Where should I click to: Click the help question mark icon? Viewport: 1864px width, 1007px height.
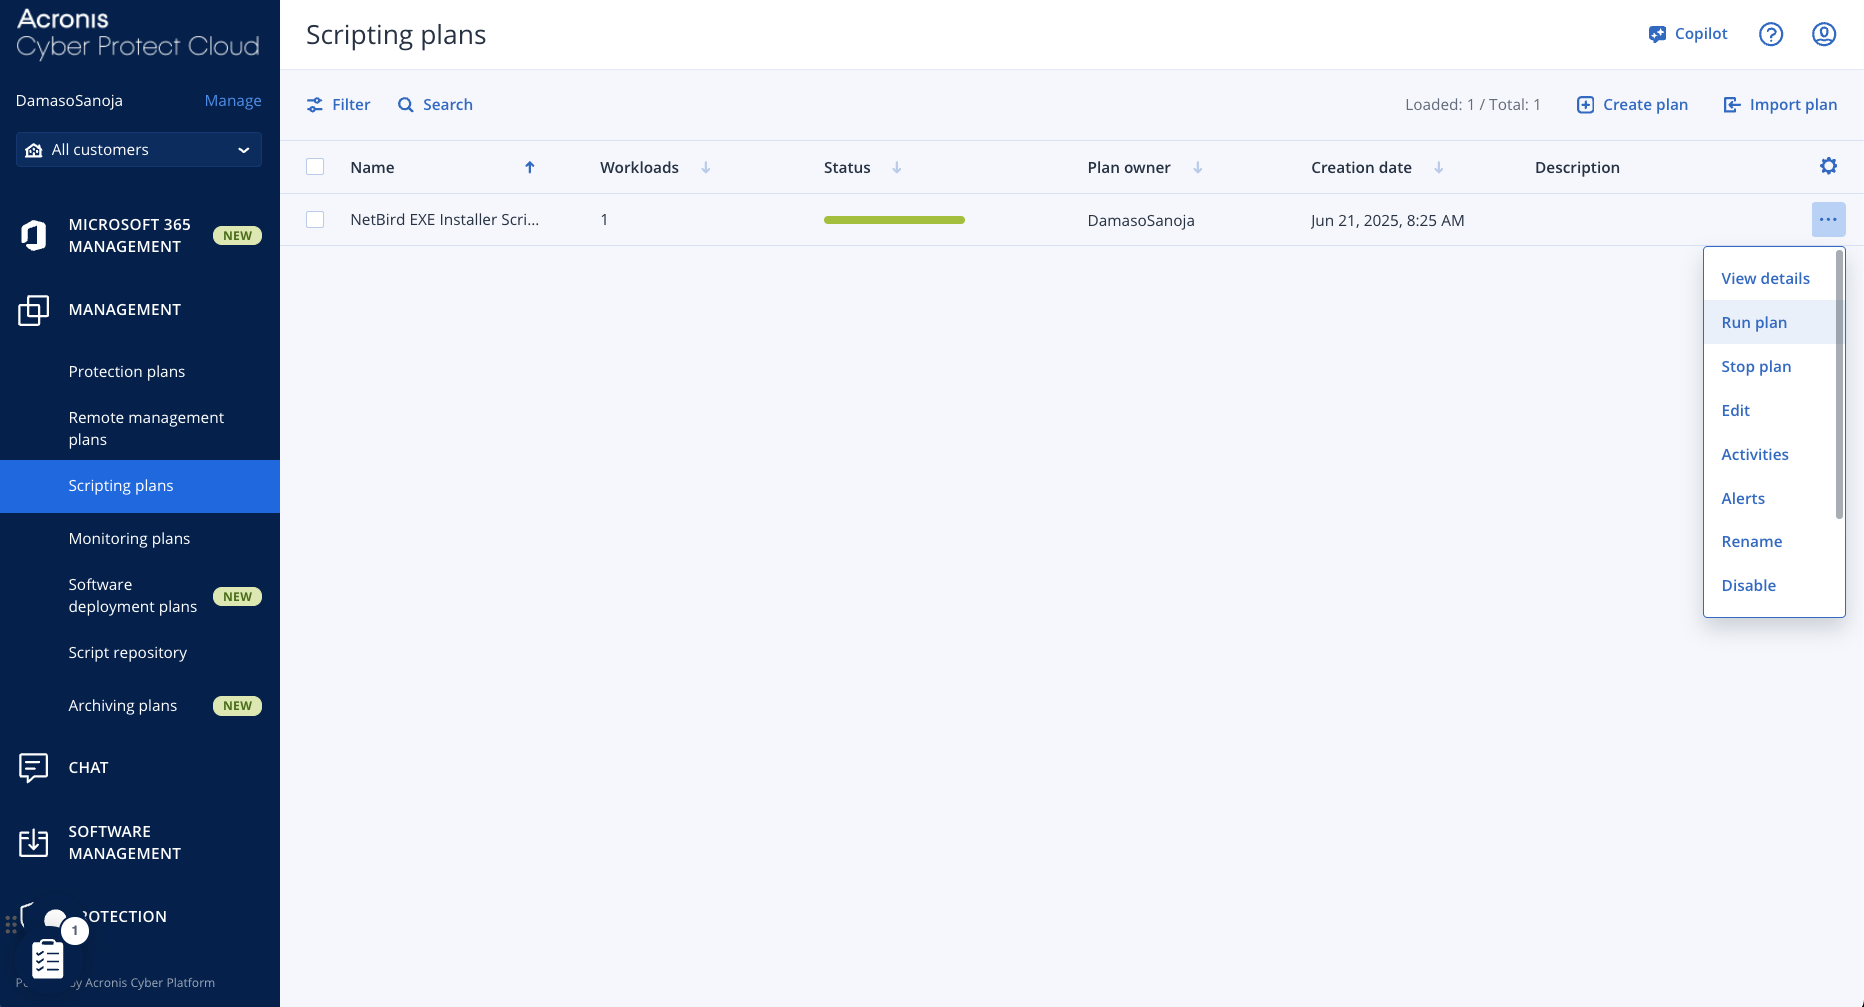coord(1770,34)
